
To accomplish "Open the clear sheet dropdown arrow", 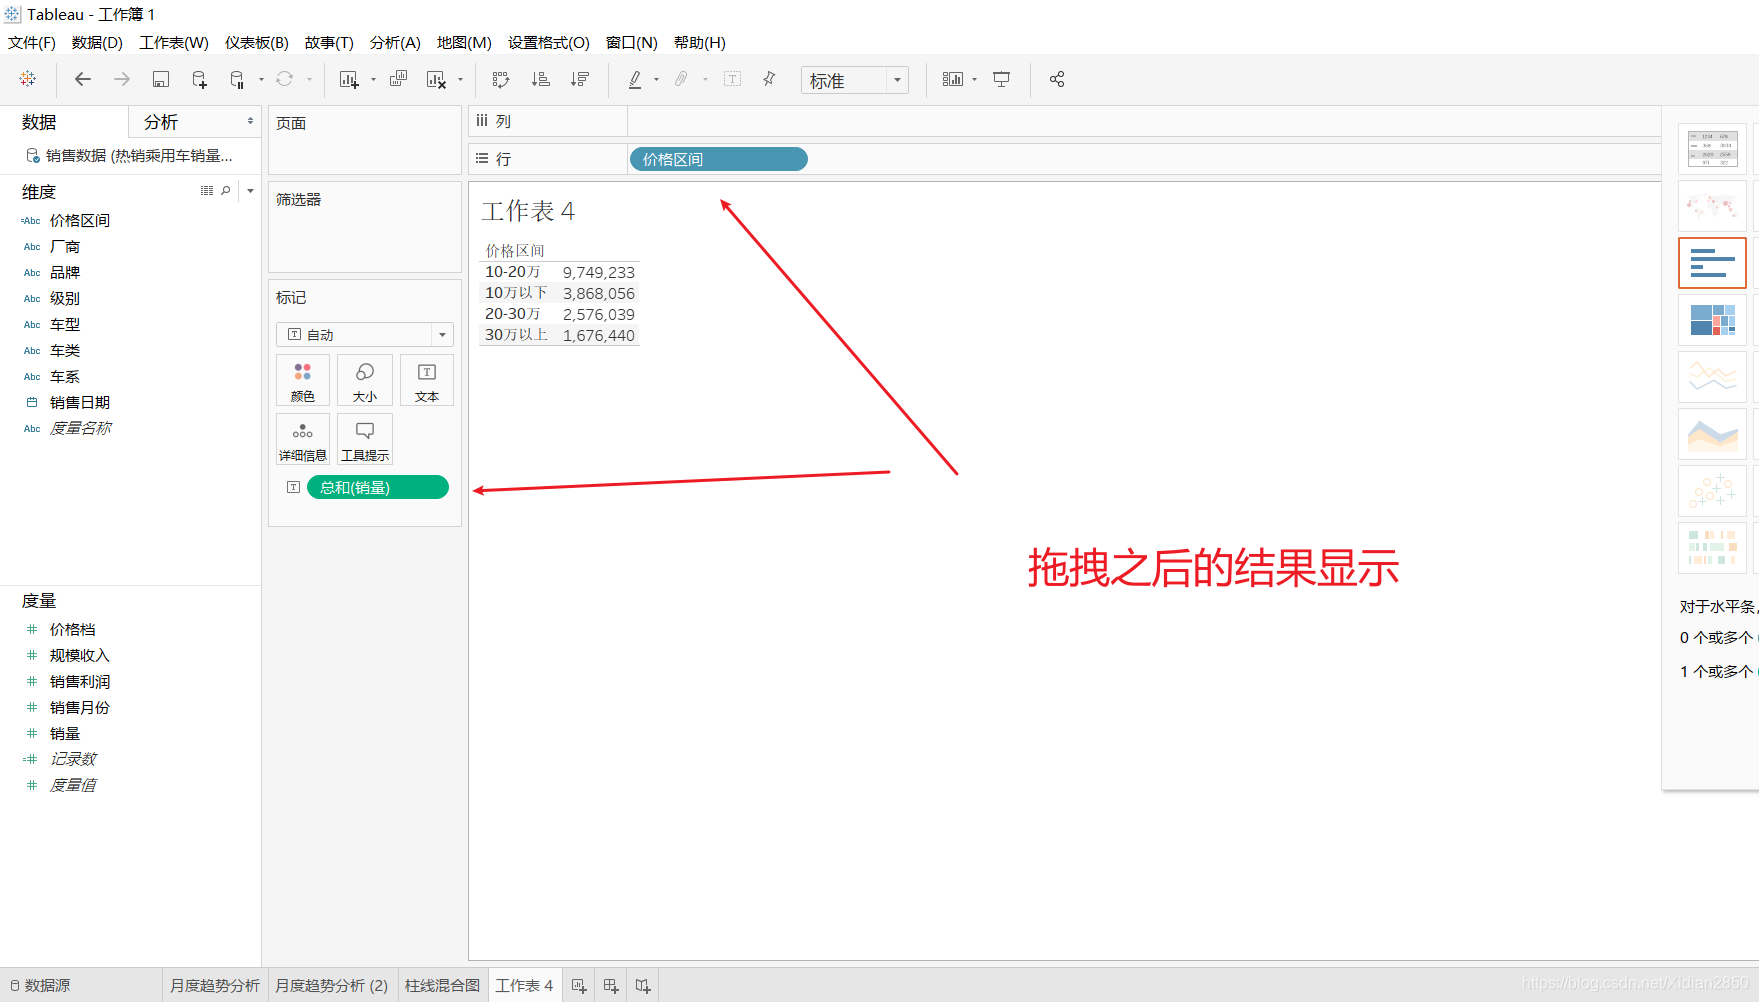I will click(x=460, y=79).
